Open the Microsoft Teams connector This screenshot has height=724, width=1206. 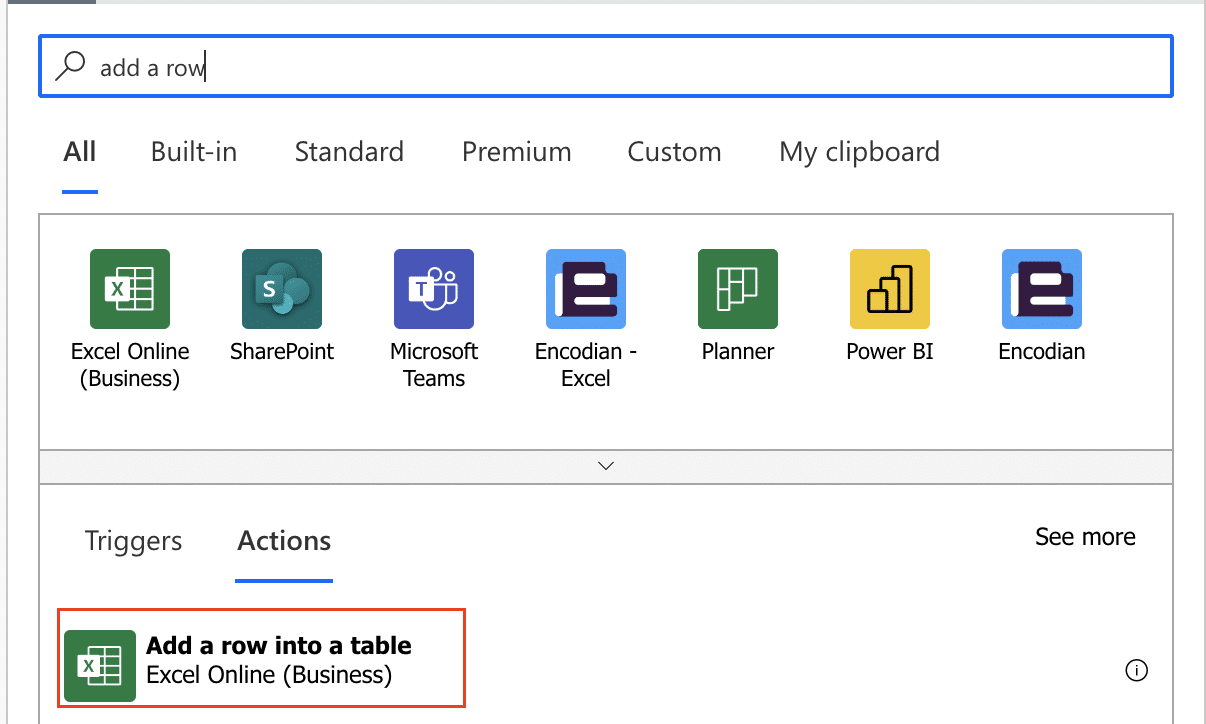[x=434, y=289]
